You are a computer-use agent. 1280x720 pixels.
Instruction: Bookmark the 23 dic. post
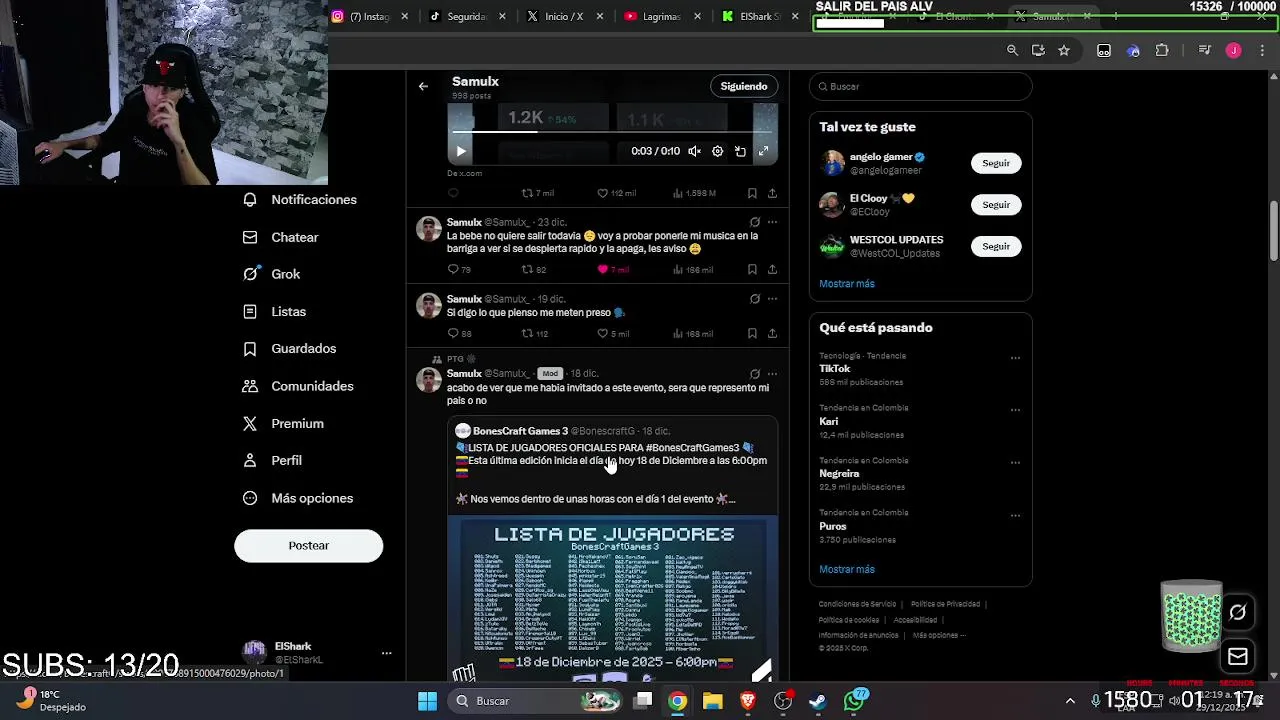(752, 270)
